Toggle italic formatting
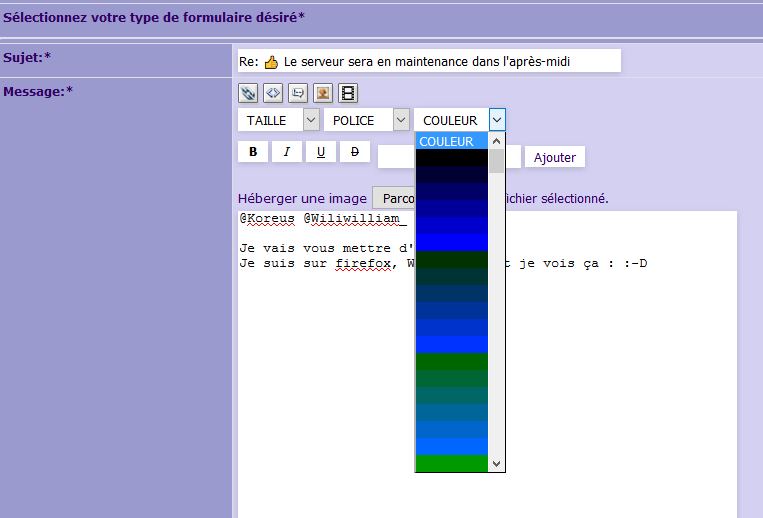The height and width of the screenshot is (518, 763). (286, 152)
